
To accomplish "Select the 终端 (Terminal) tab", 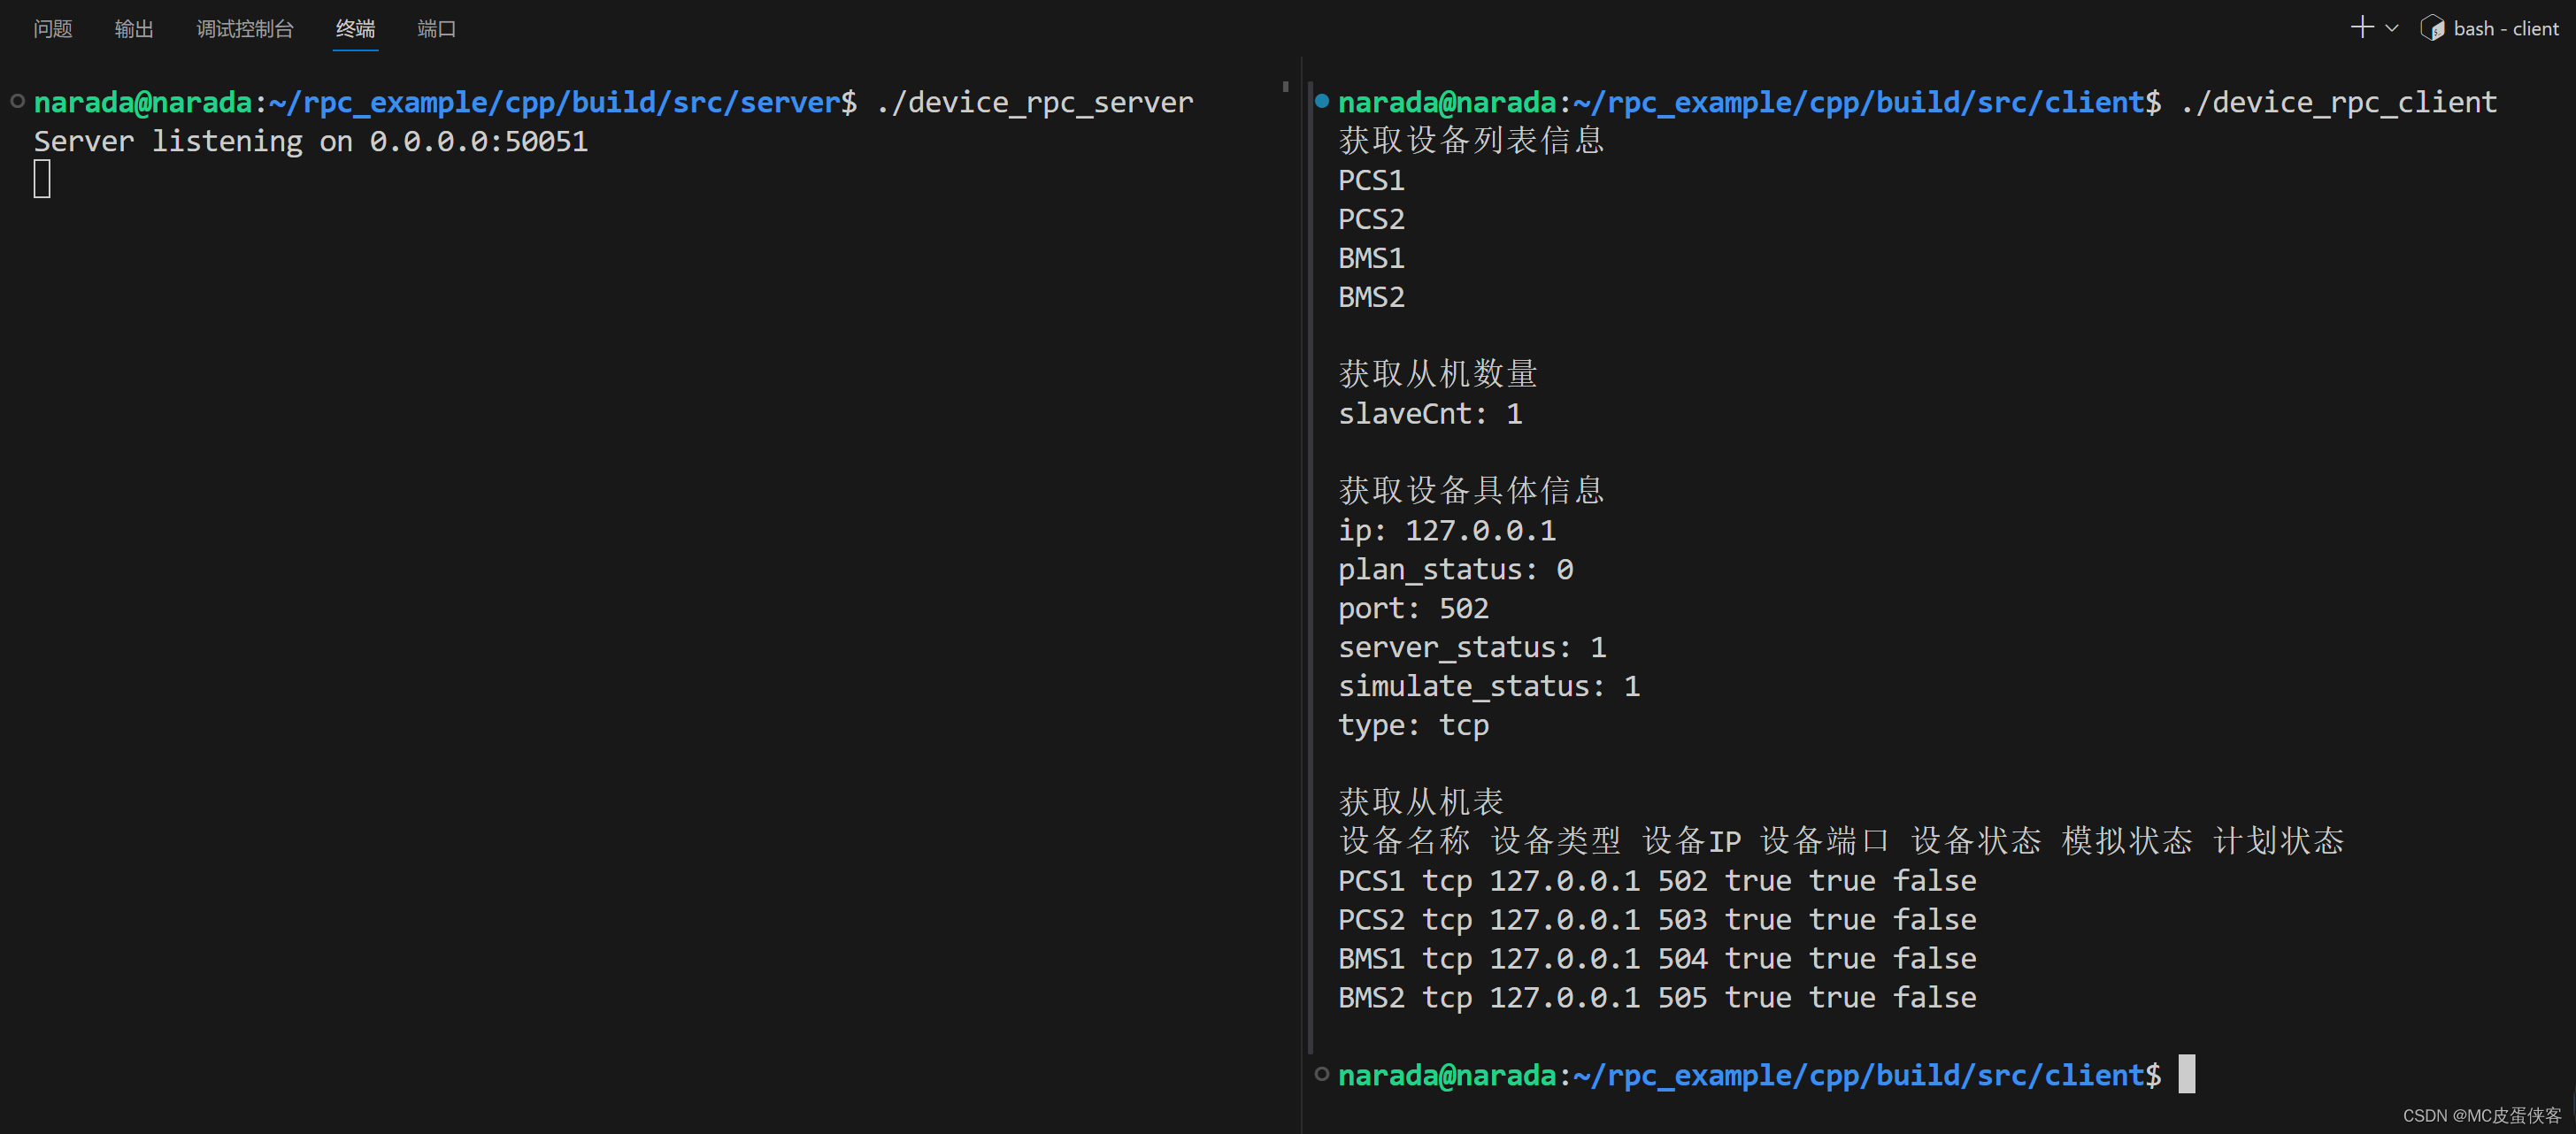I will [355, 29].
